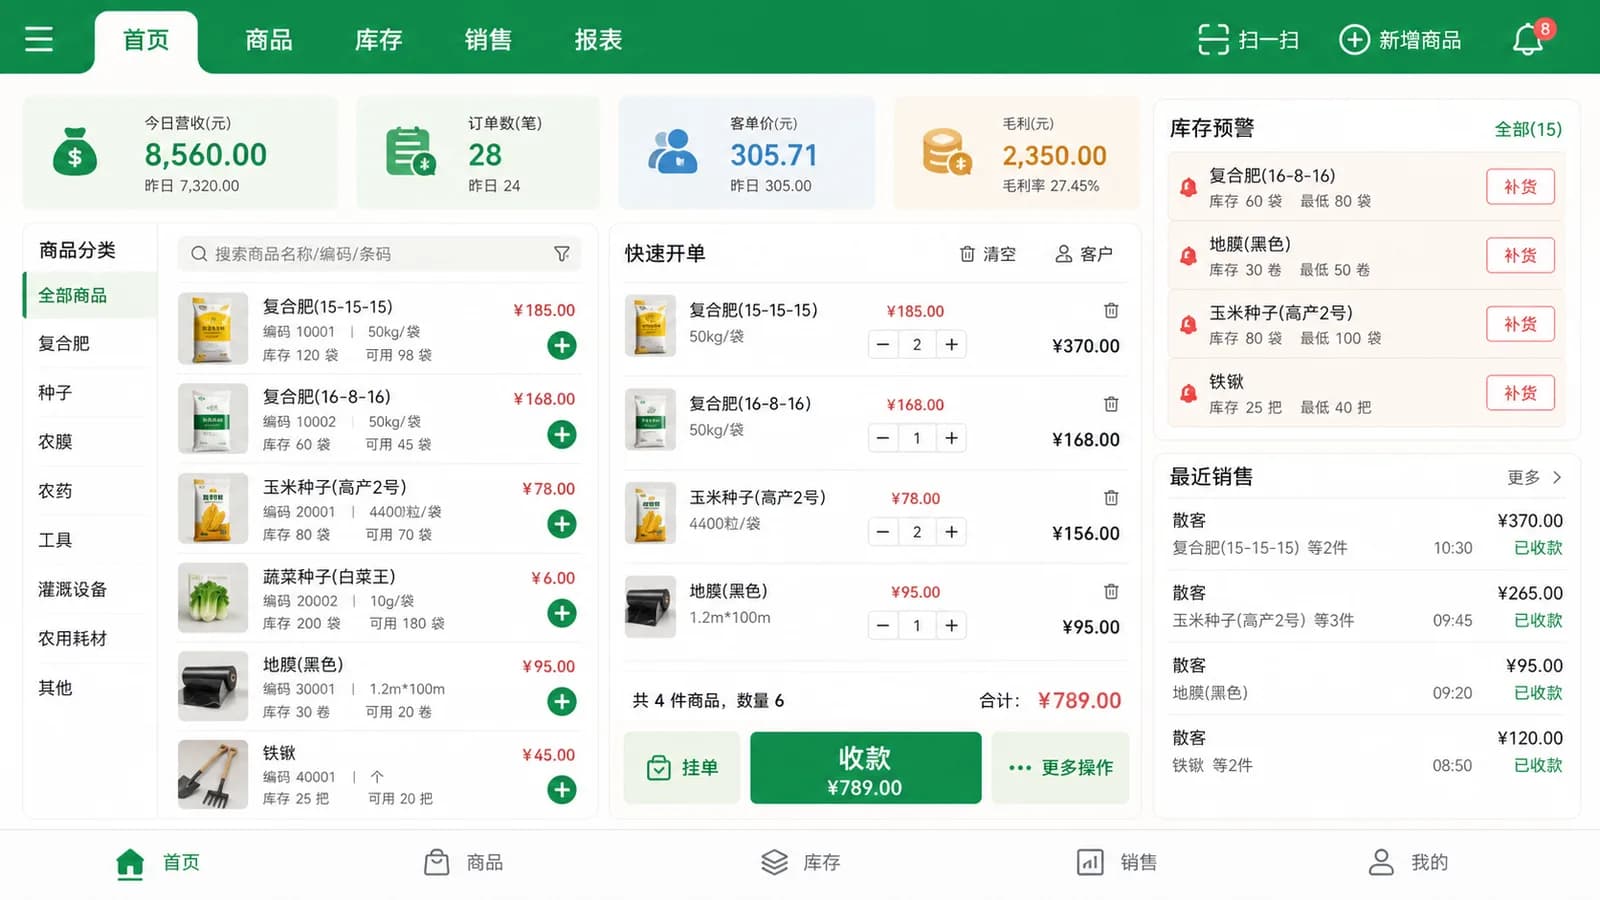Screen dimensions: 1600x900
Task: Click 收款 ¥789.00 to check out
Action: click(865, 768)
